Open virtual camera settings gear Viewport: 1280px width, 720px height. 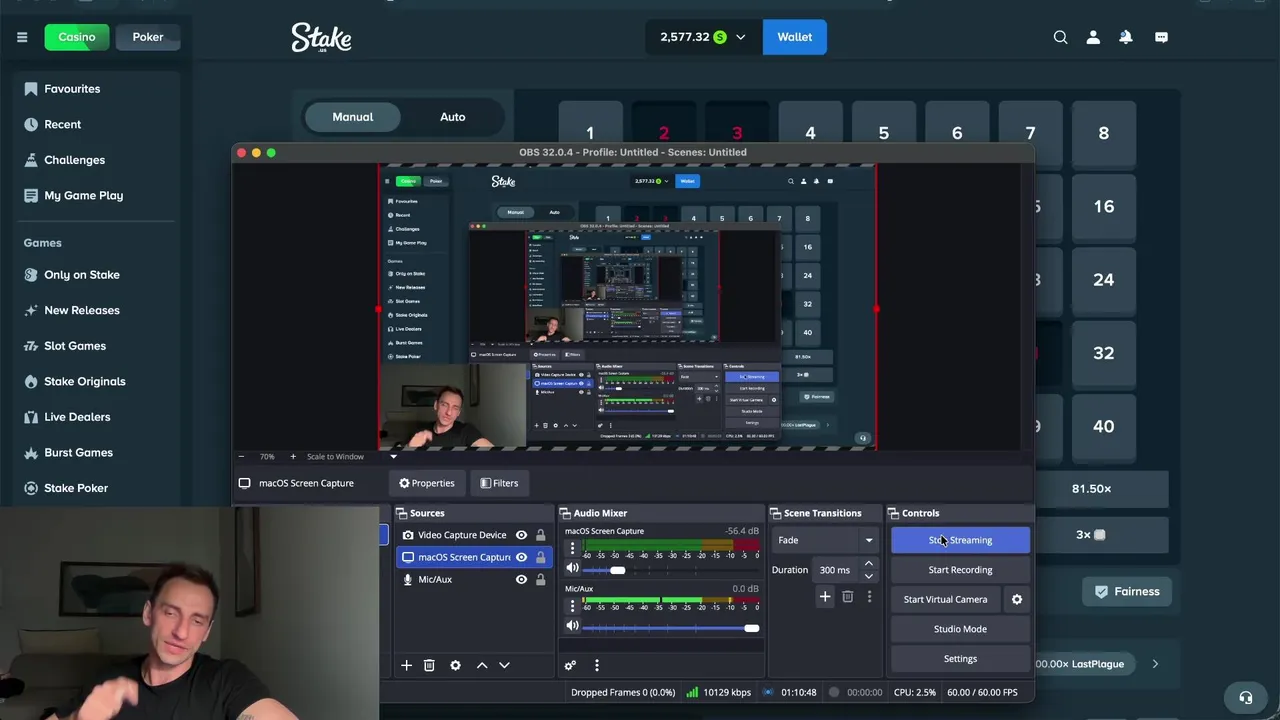(1017, 599)
